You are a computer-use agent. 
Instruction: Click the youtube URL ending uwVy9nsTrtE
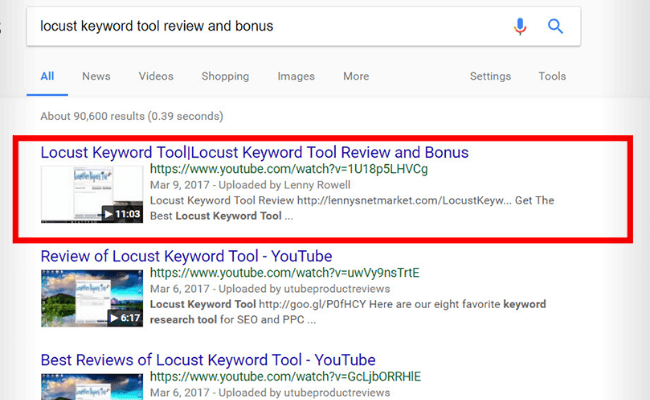pyautogui.click(x=284, y=273)
